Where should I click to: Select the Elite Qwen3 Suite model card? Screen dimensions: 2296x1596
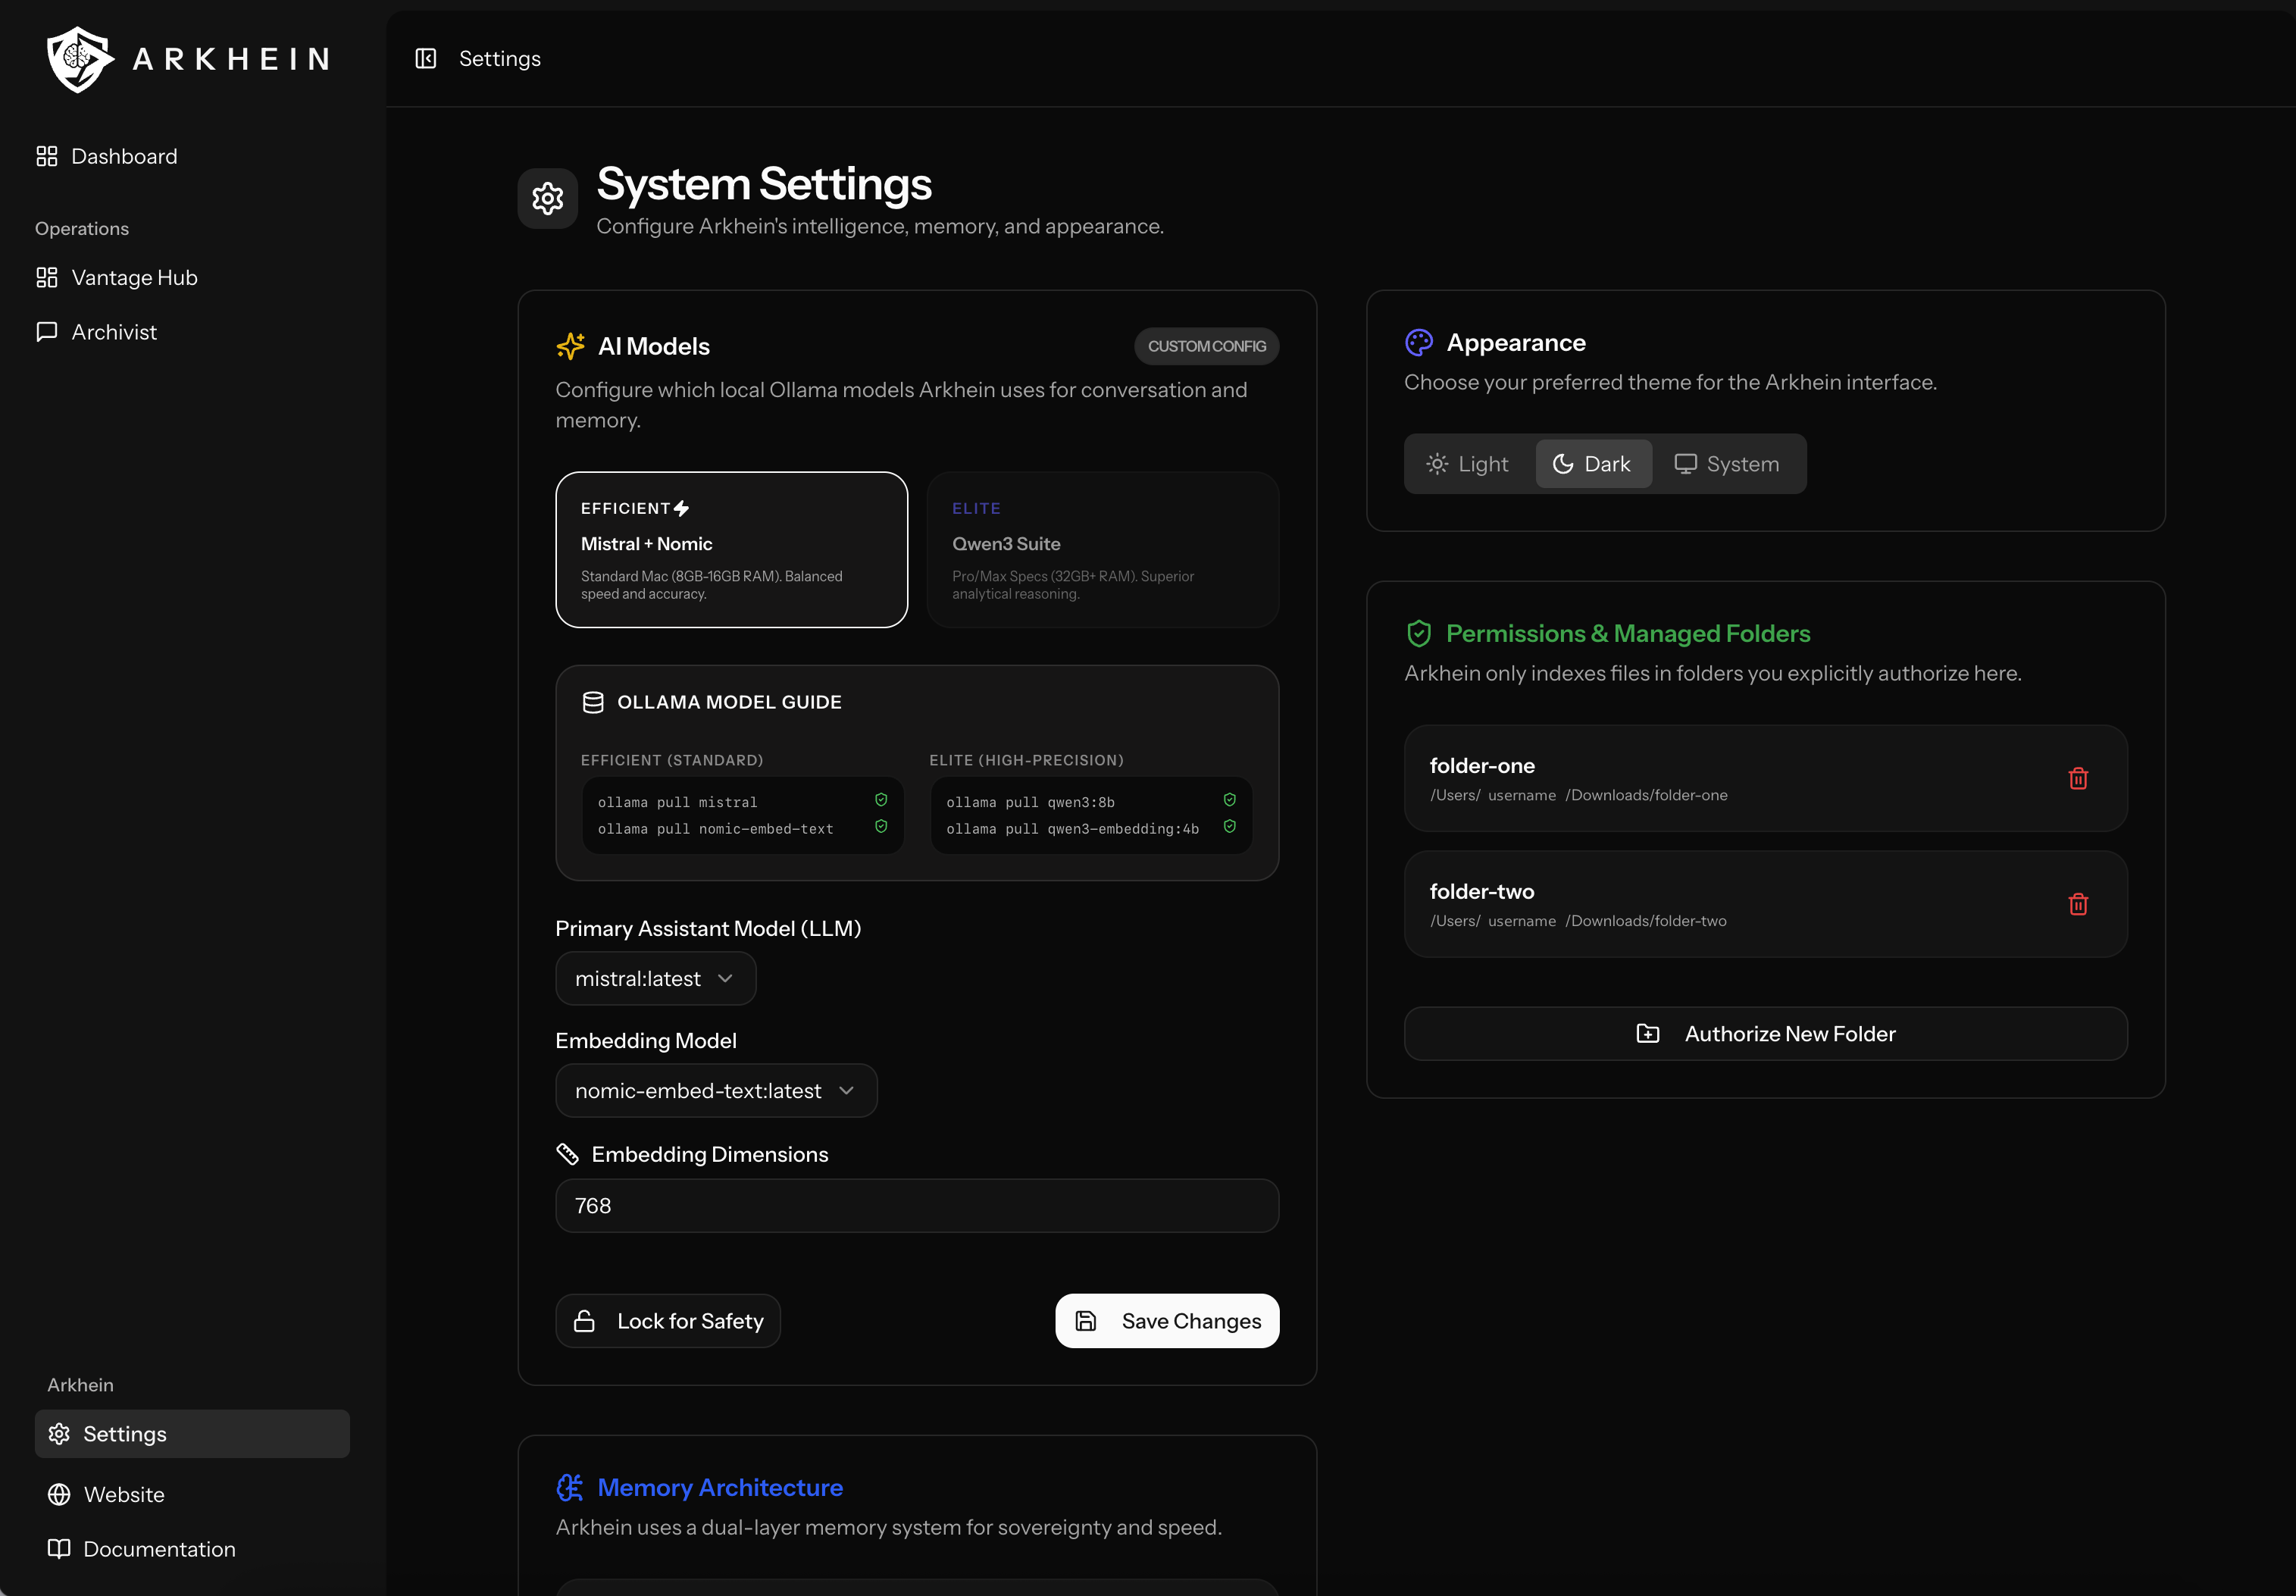click(1102, 550)
